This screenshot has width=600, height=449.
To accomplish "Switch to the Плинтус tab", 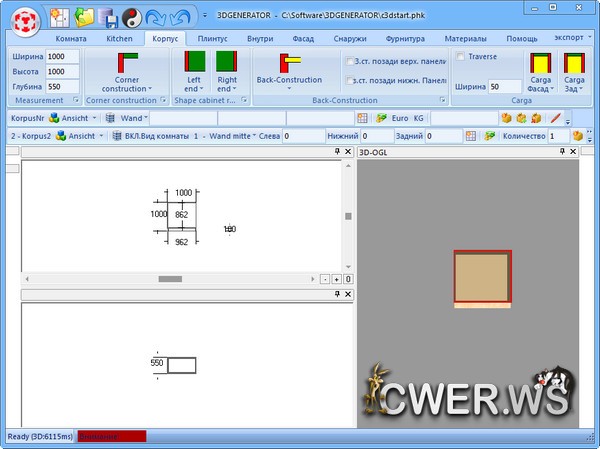I will [212, 39].
